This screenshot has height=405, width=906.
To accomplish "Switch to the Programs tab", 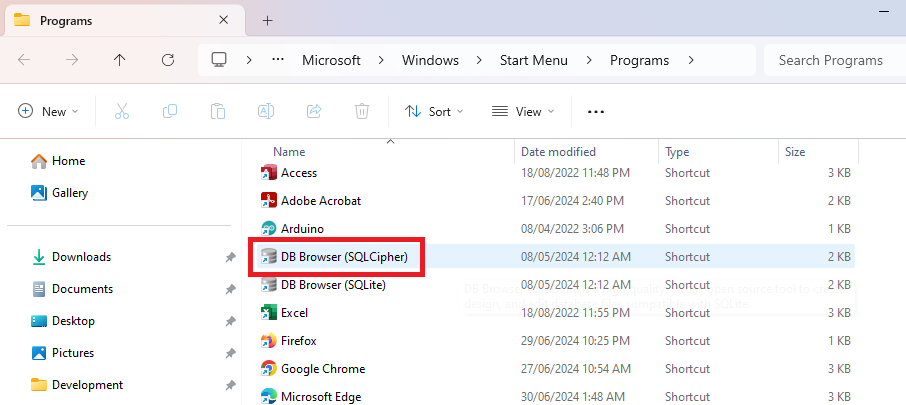I will point(124,21).
